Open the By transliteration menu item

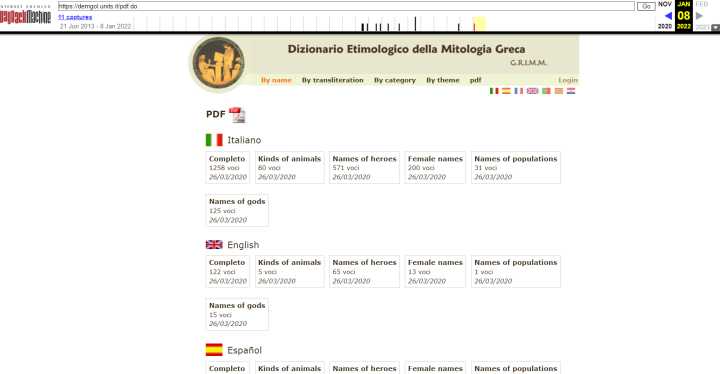coord(332,80)
